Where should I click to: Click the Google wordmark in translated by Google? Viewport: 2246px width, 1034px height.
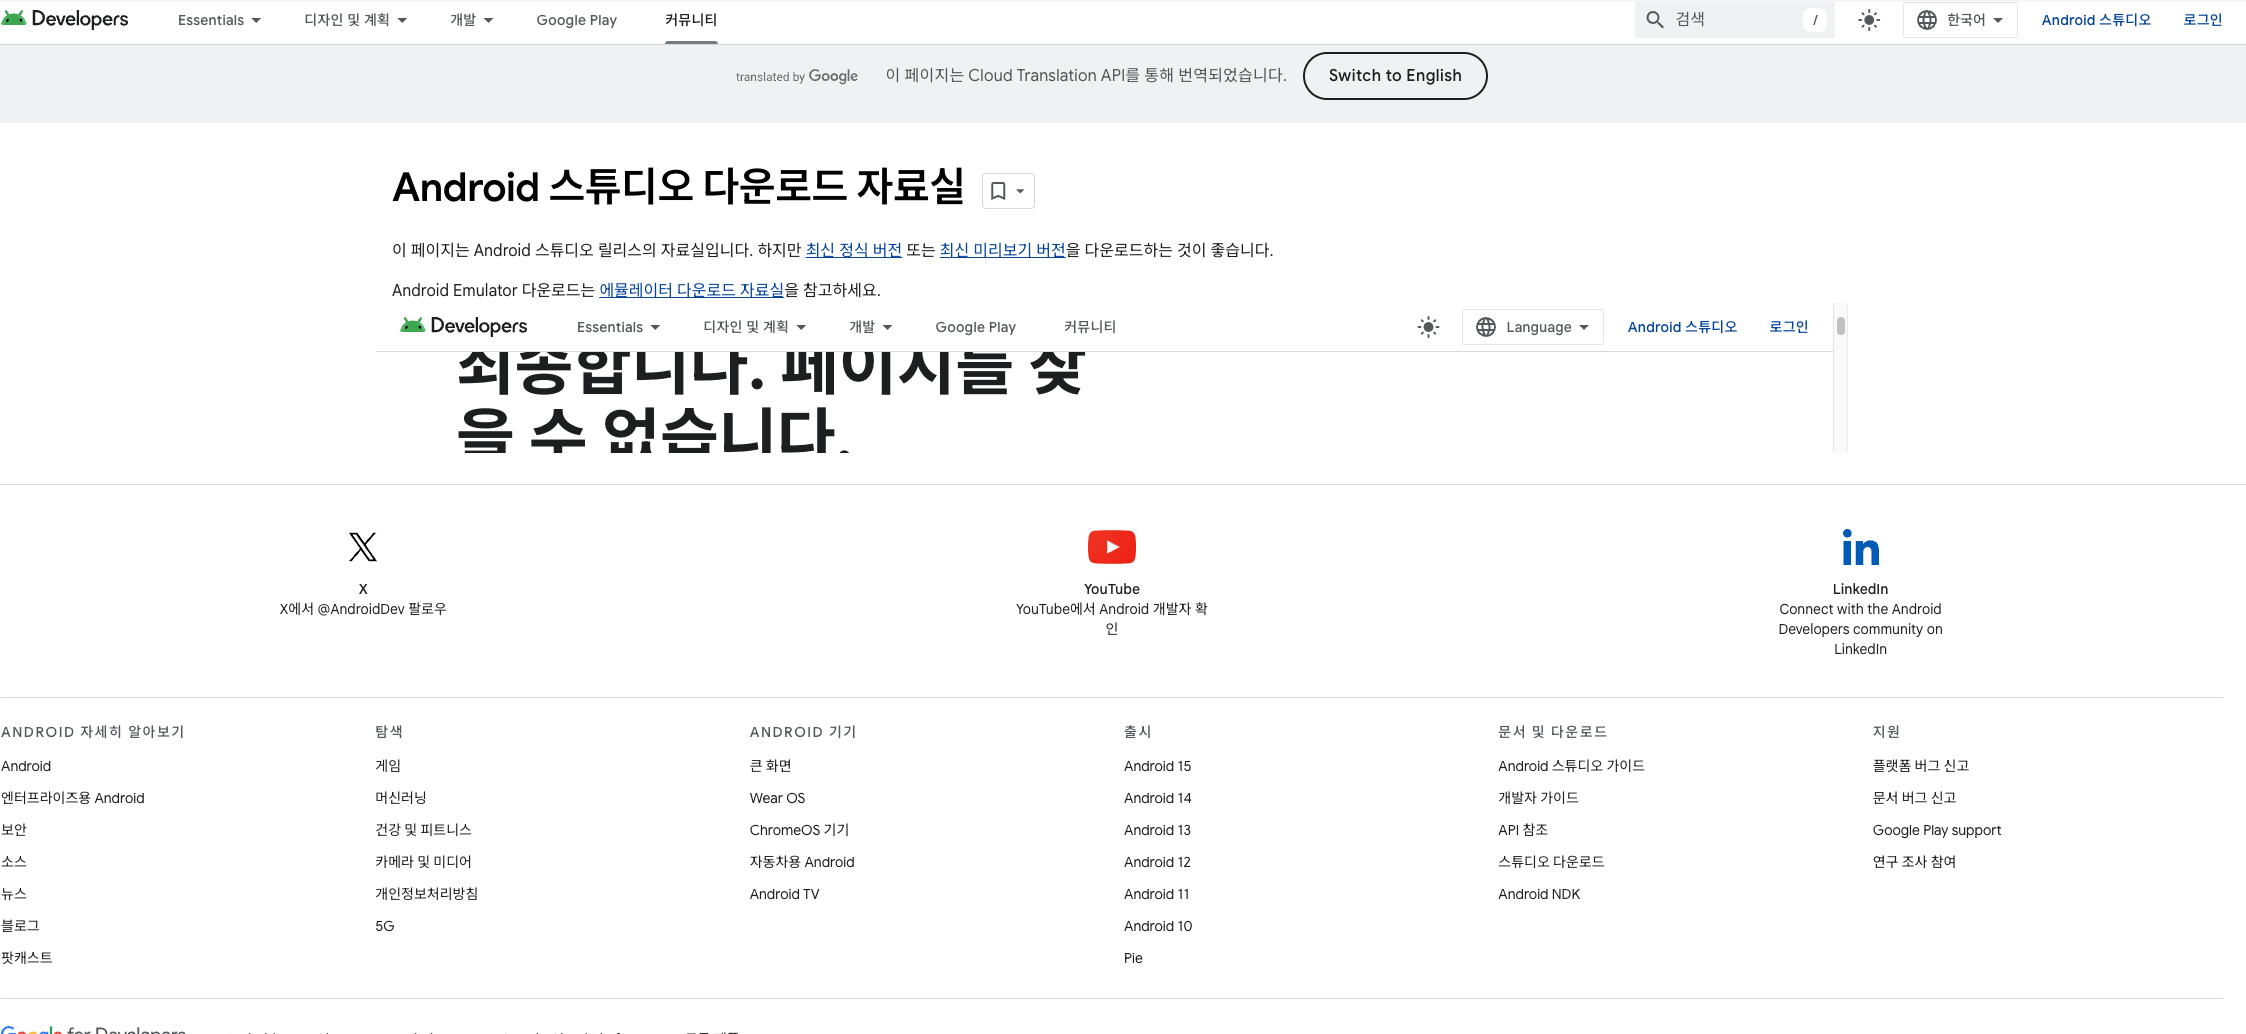tap(833, 76)
